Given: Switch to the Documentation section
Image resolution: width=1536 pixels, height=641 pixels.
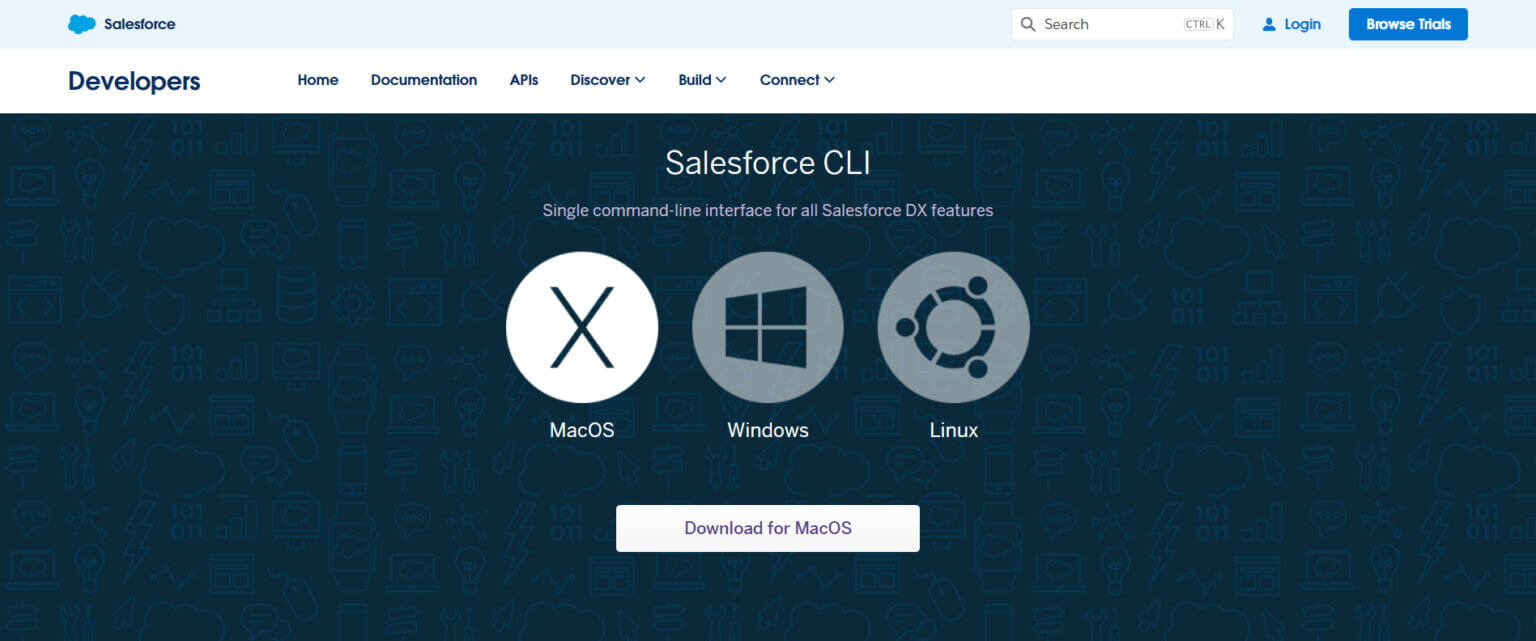Looking at the screenshot, I should coord(424,80).
